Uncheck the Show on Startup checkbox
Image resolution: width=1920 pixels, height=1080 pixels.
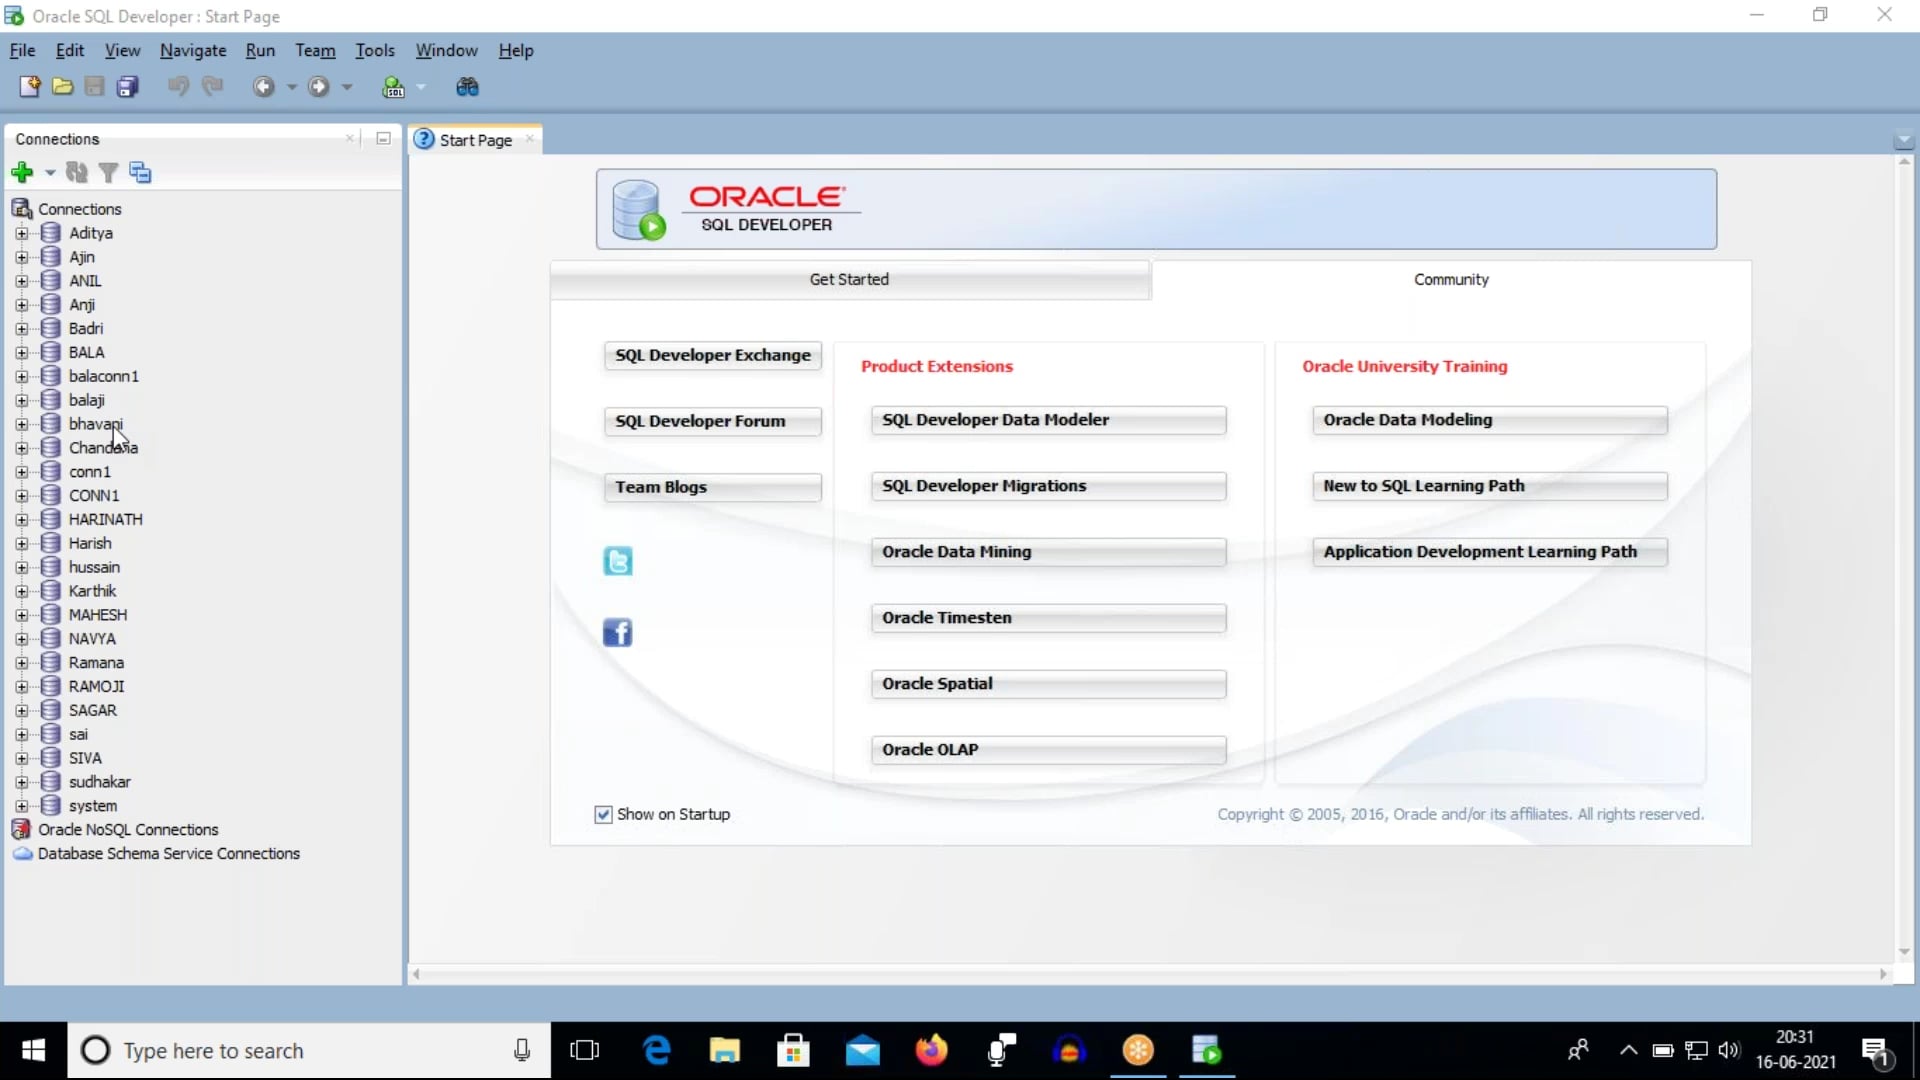[601, 814]
